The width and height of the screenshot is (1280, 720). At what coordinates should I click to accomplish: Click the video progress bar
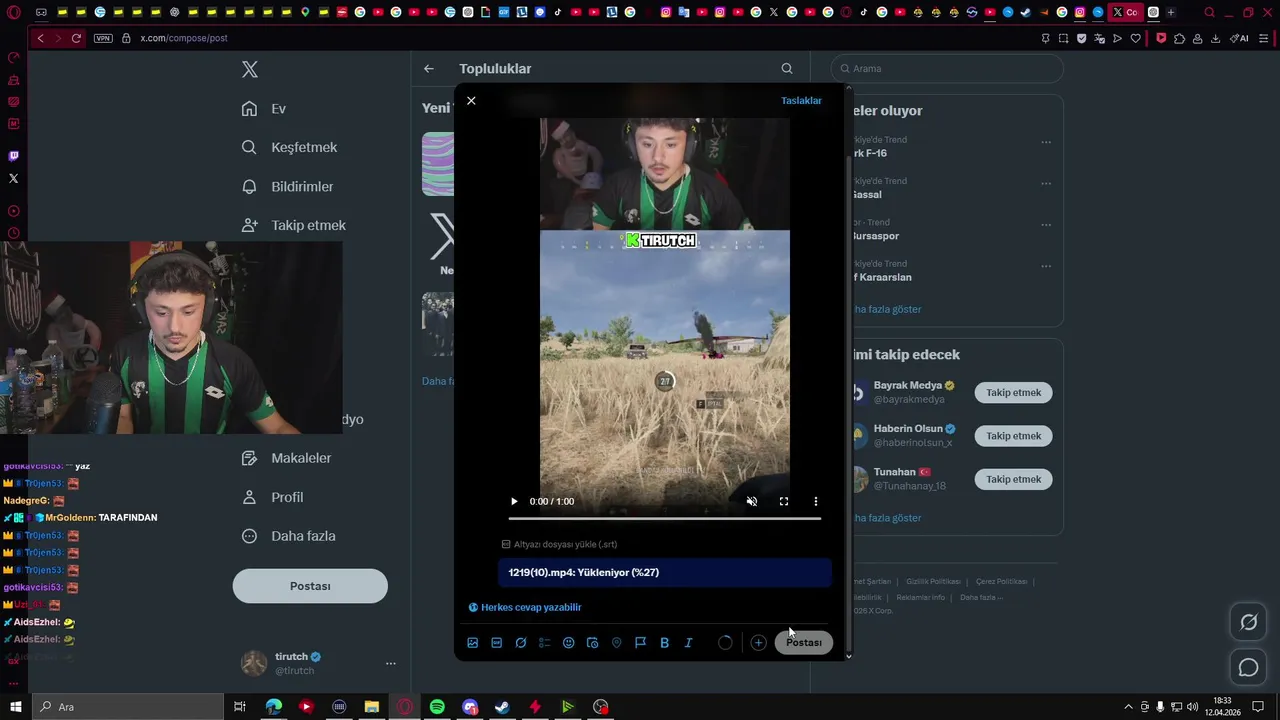(665, 518)
